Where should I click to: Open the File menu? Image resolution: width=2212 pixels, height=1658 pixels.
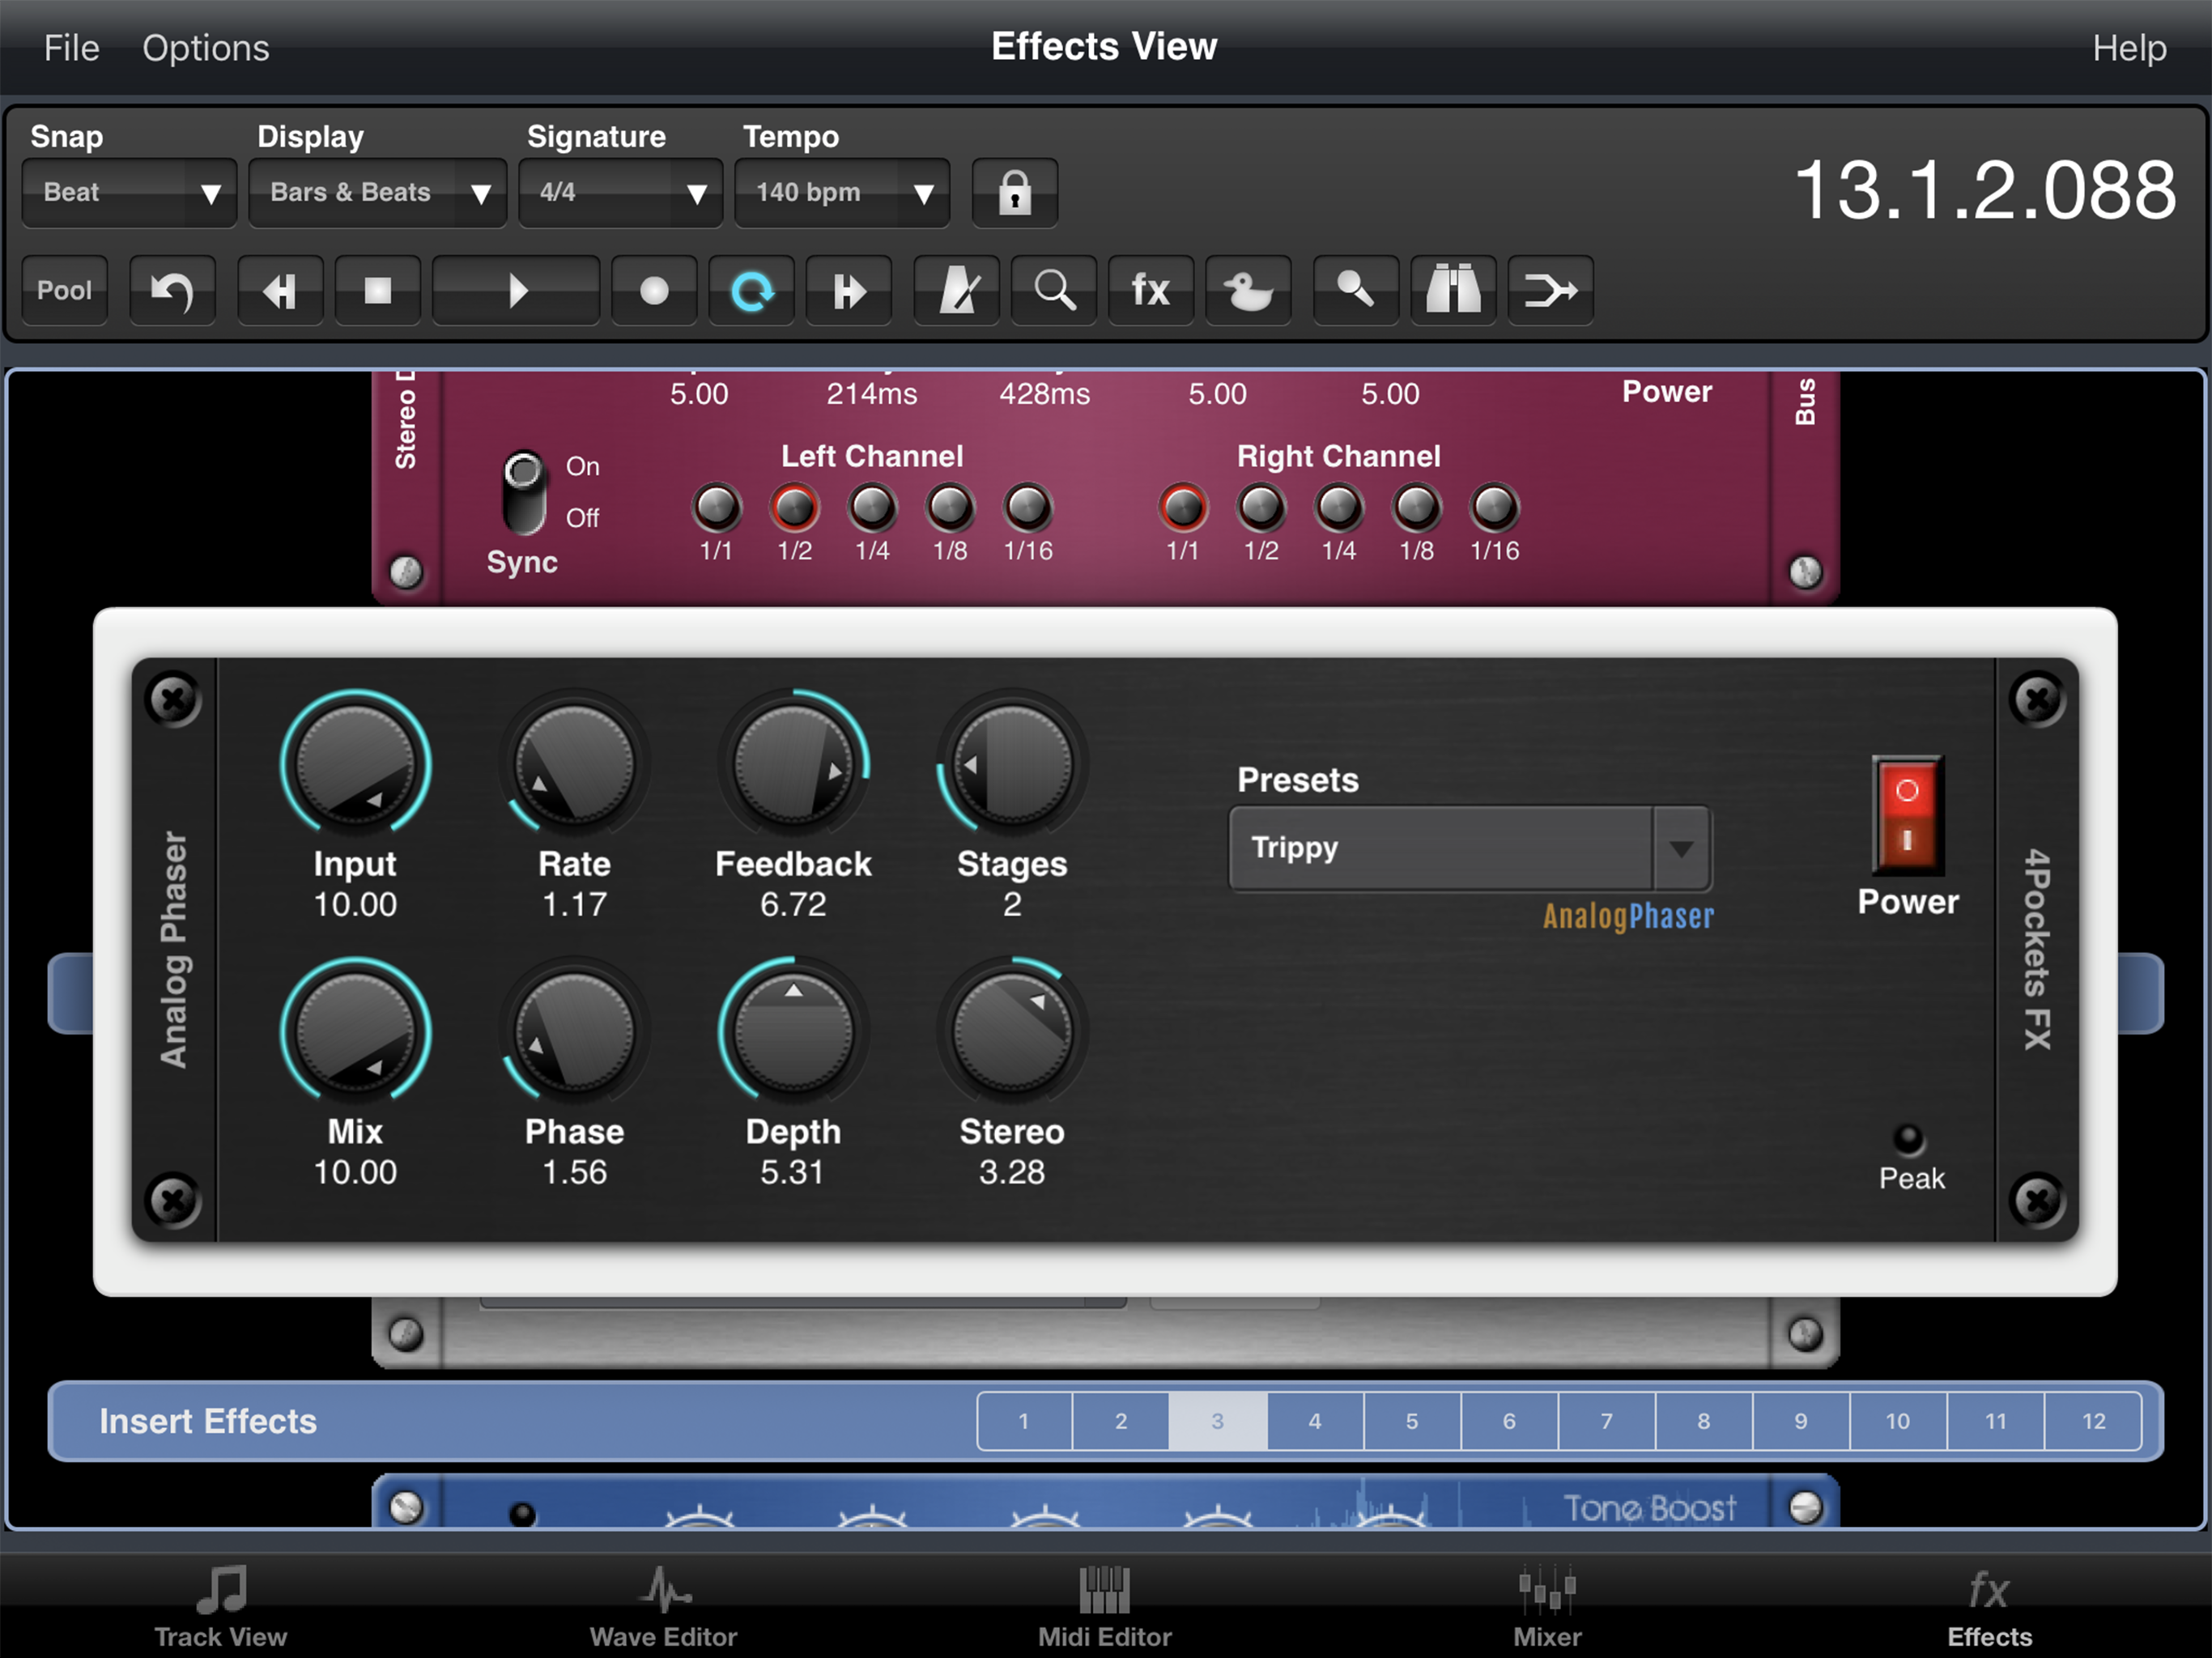click(x=71, y=48)
